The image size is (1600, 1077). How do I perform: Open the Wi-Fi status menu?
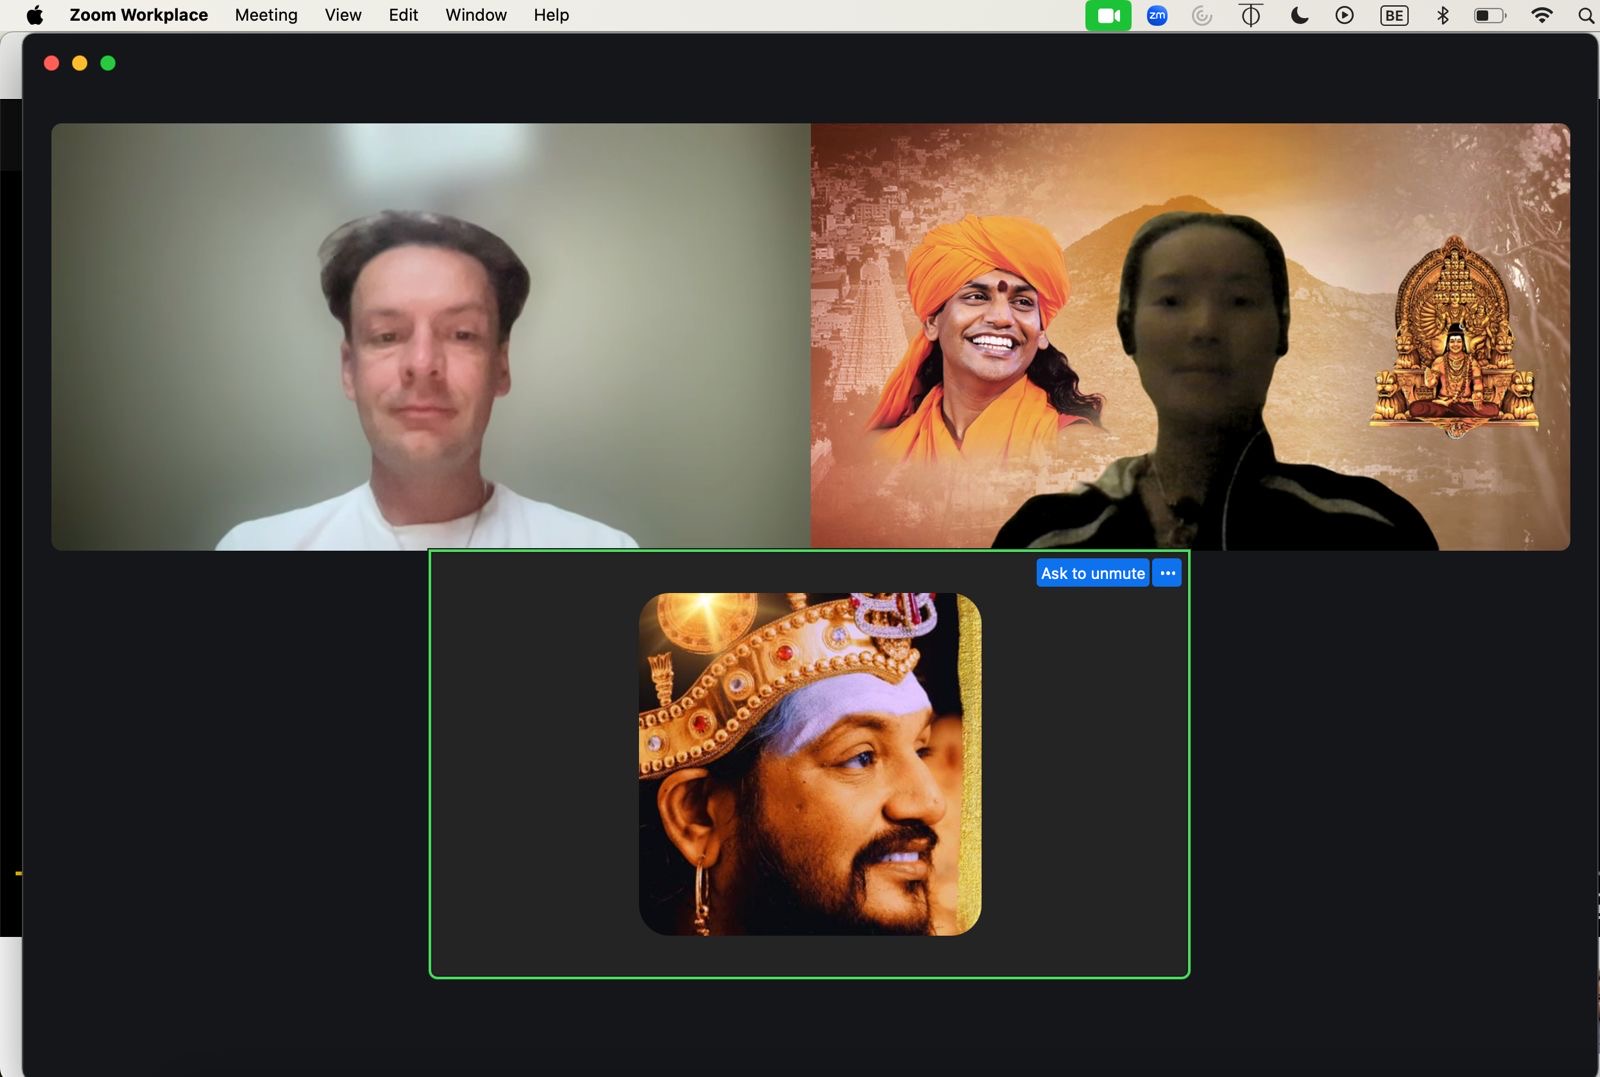point(1542,15)
